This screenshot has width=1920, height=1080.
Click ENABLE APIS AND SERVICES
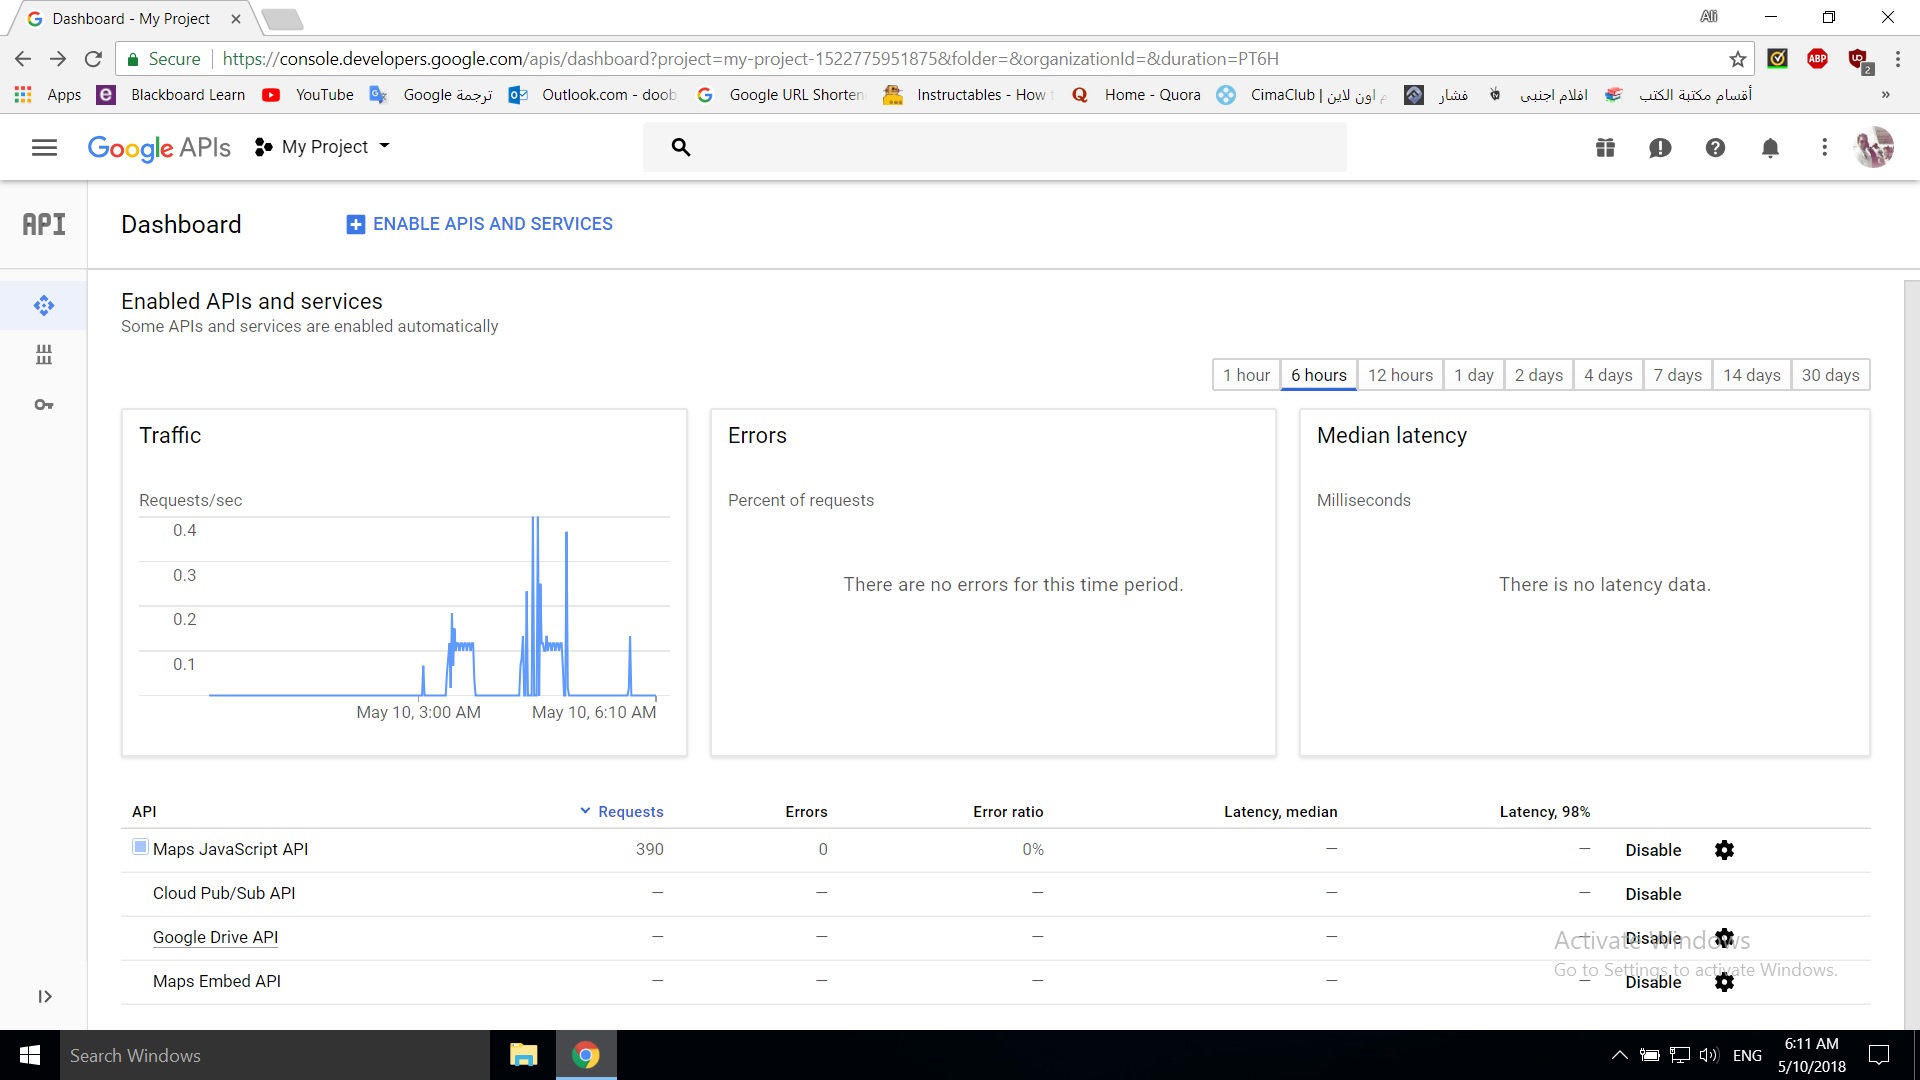480,224
